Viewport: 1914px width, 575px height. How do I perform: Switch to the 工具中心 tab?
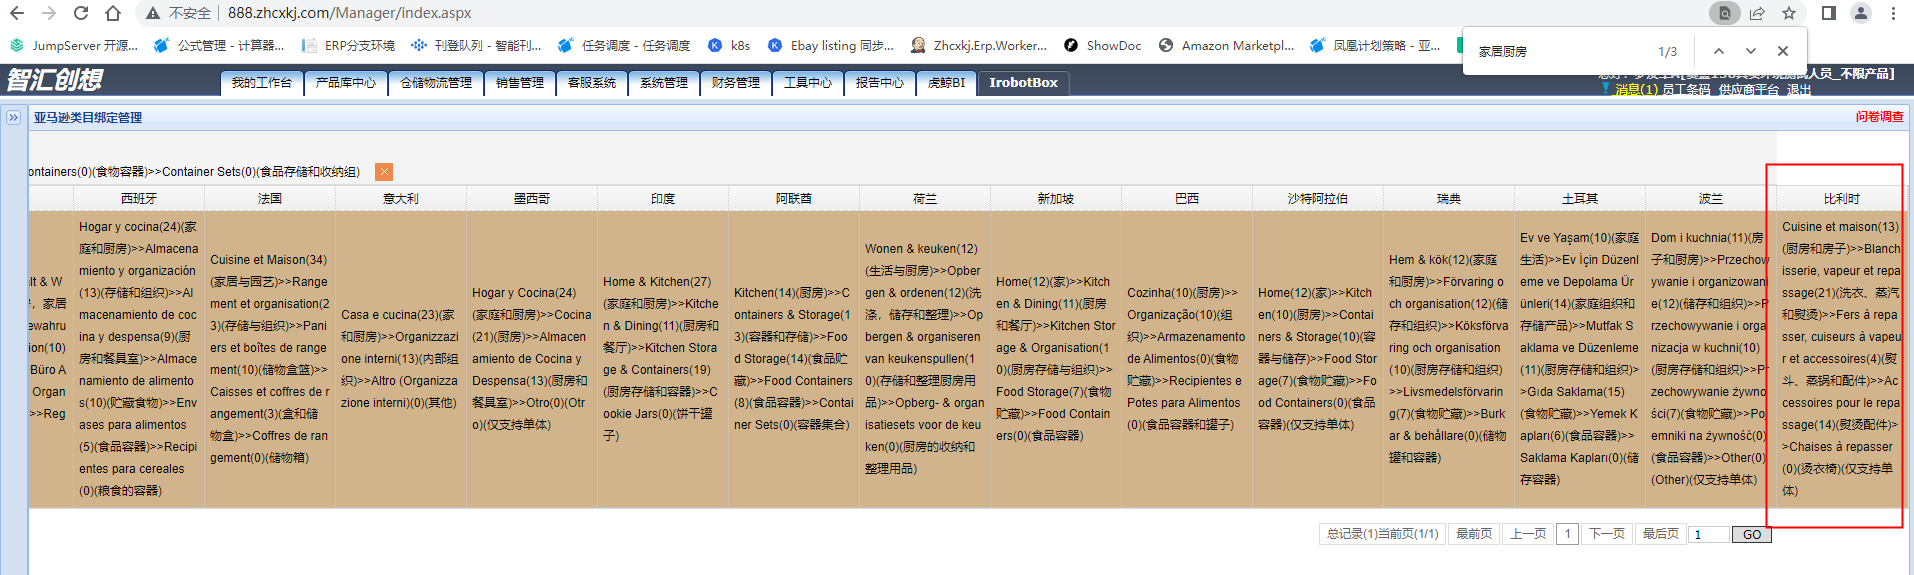808,83
